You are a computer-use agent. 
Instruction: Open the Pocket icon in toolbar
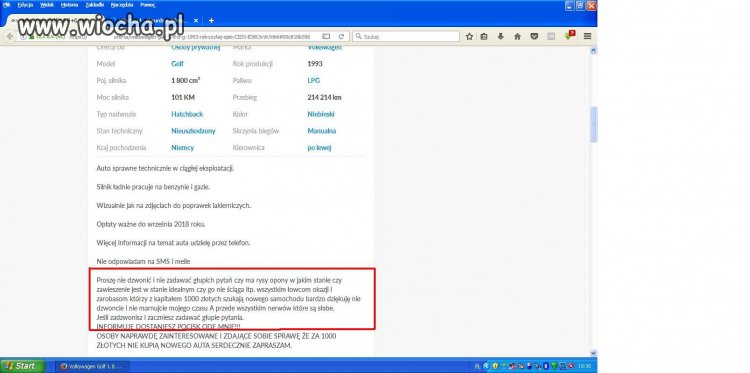534,36
